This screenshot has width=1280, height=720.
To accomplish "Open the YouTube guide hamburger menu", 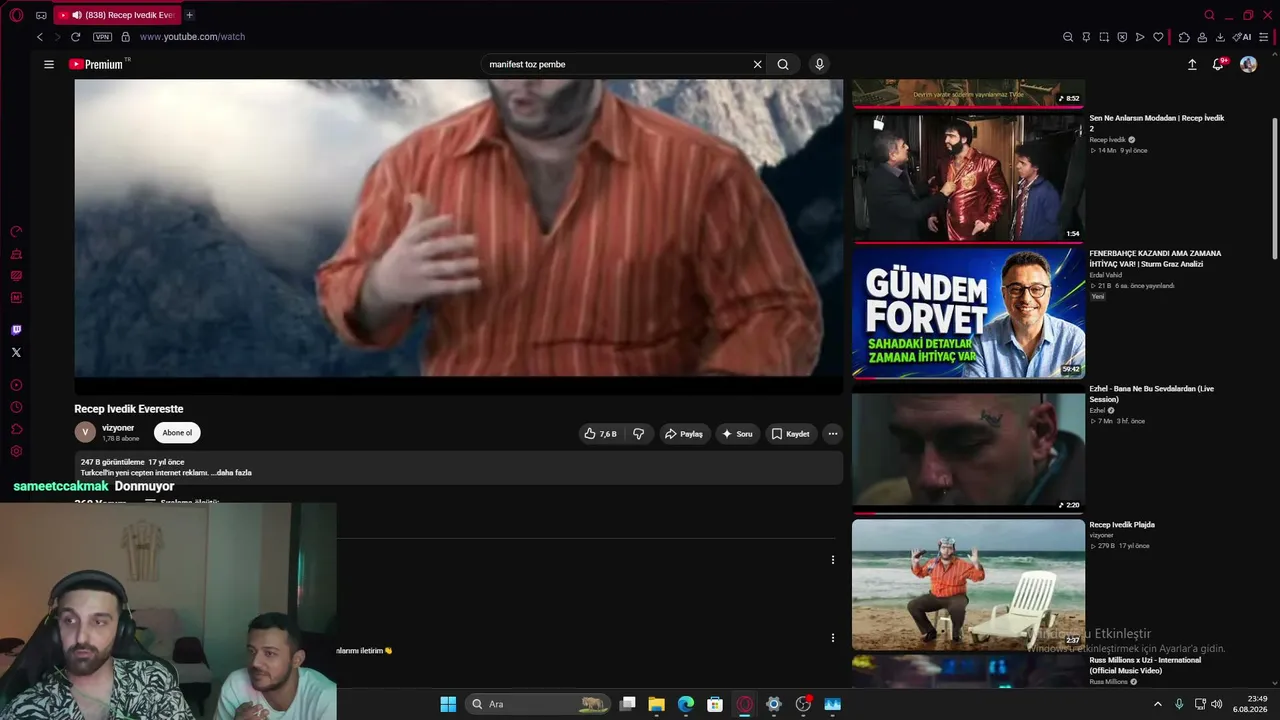I will coord(49,64).
